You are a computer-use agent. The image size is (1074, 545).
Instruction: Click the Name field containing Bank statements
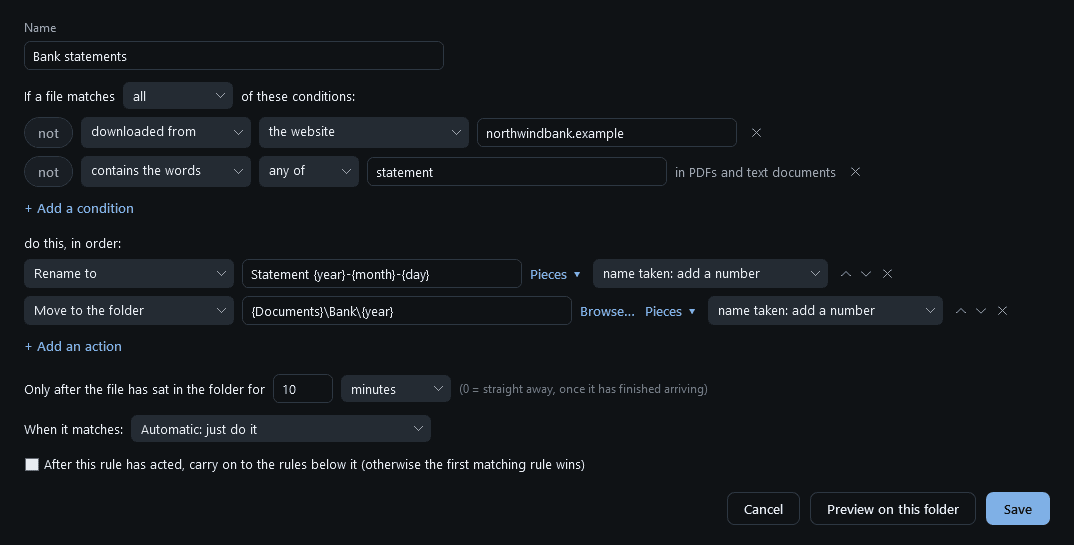click(x=234, y=55)
